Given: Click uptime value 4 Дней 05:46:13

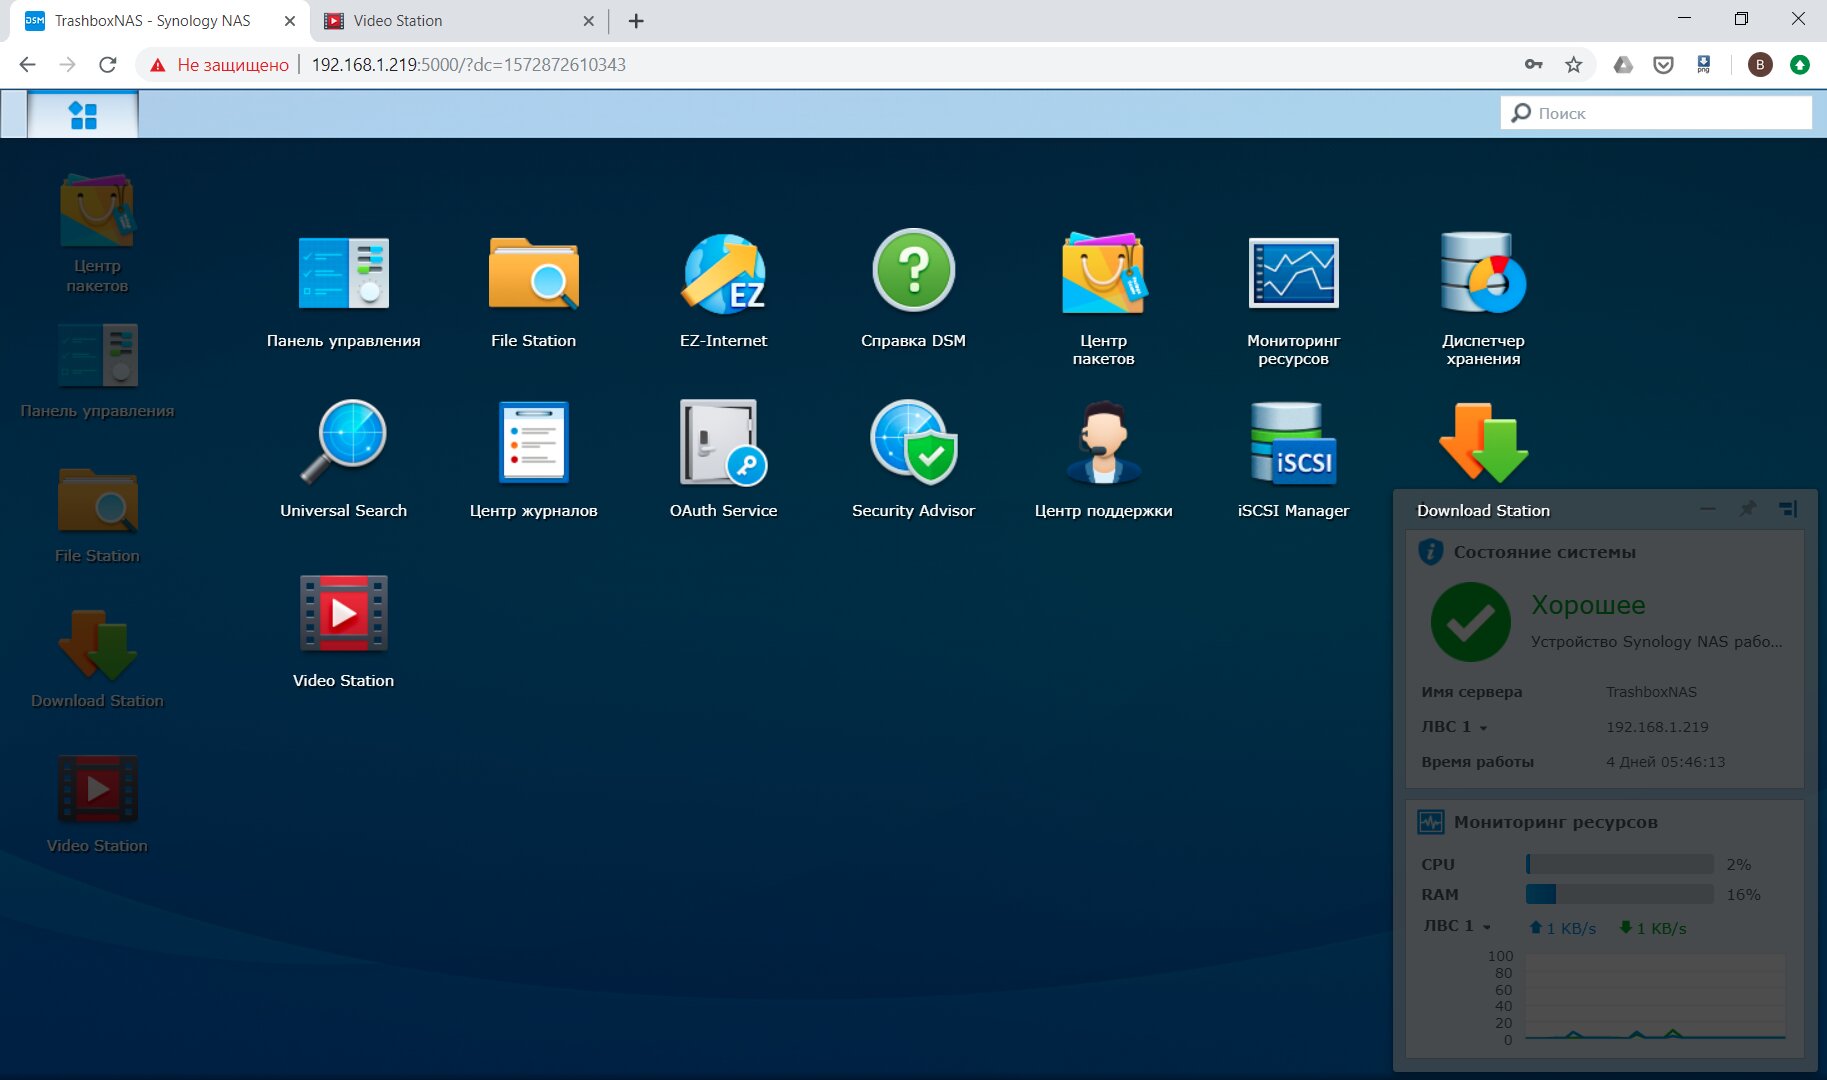Looking at the screenshot, I should click(1665, 762).
